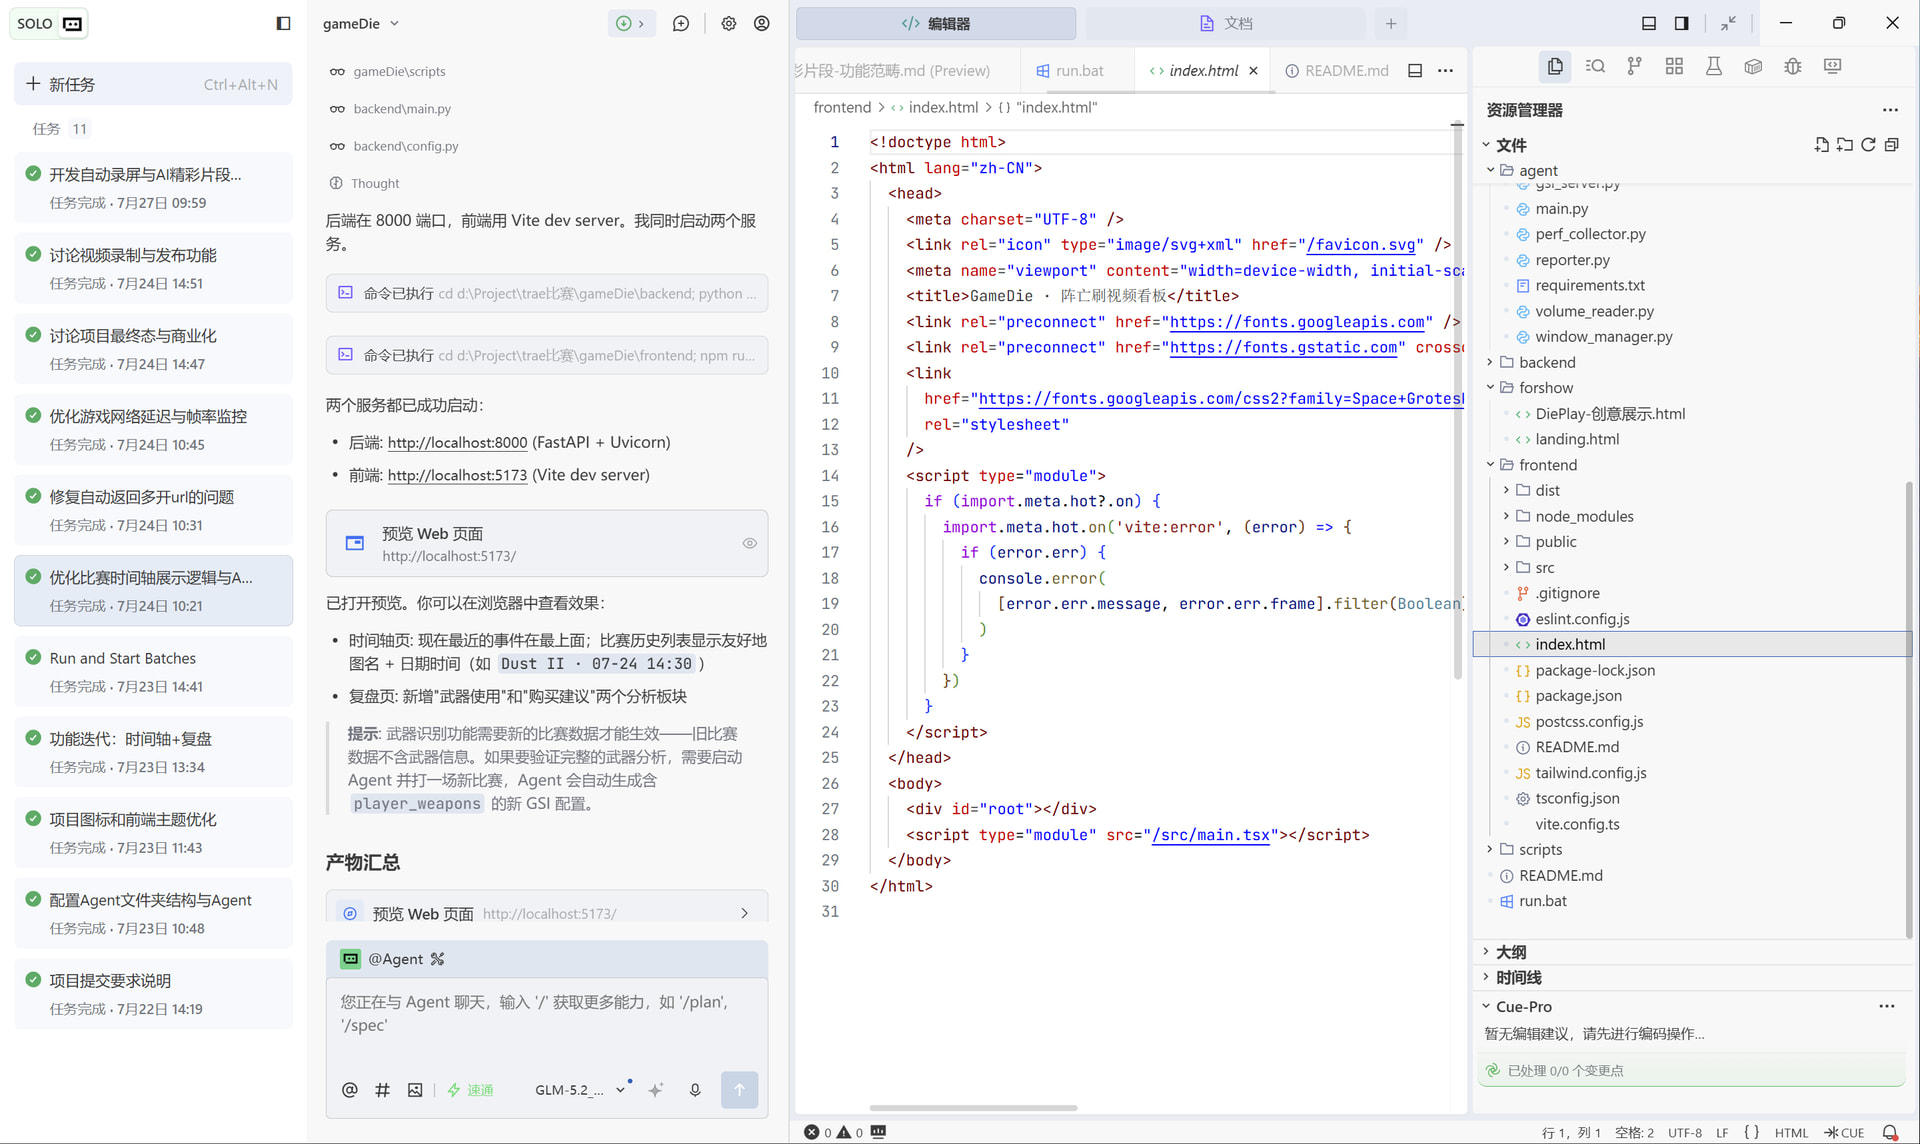This screenshot has width=1920, height=1144.
Task: Open the extensions grid icon
Action: pyautogui.click(x=1674, y=66)
